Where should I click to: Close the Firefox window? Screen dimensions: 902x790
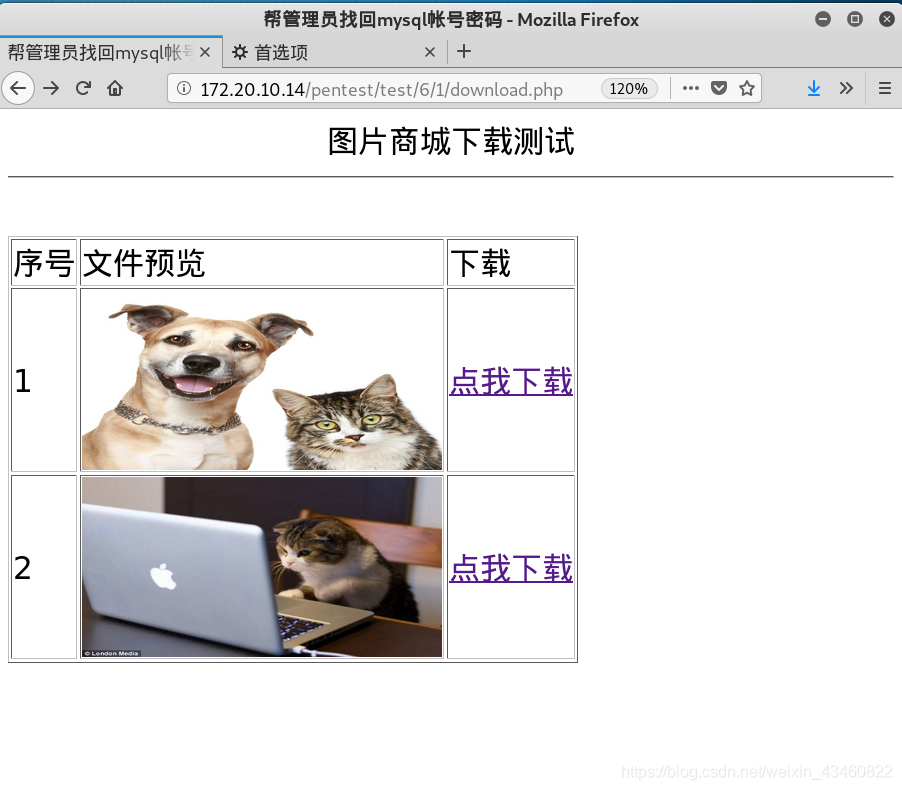[887, 19]
